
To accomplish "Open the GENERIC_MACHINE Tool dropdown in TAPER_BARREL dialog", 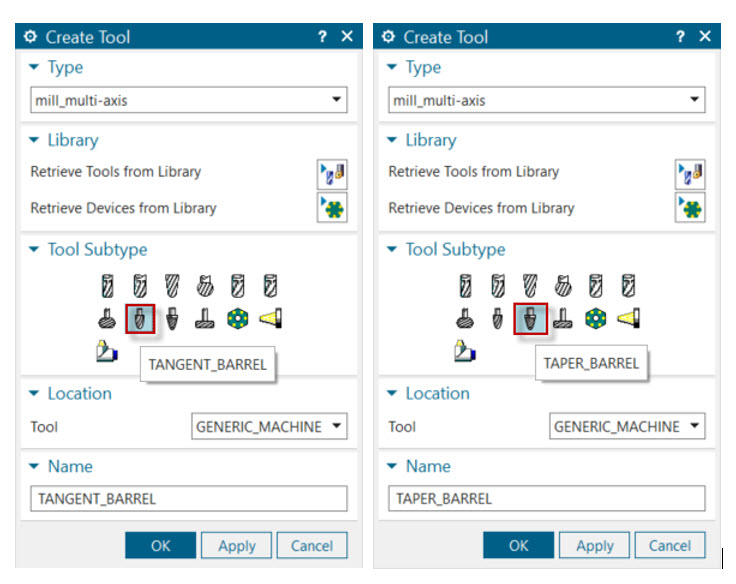I will (627, 427).
